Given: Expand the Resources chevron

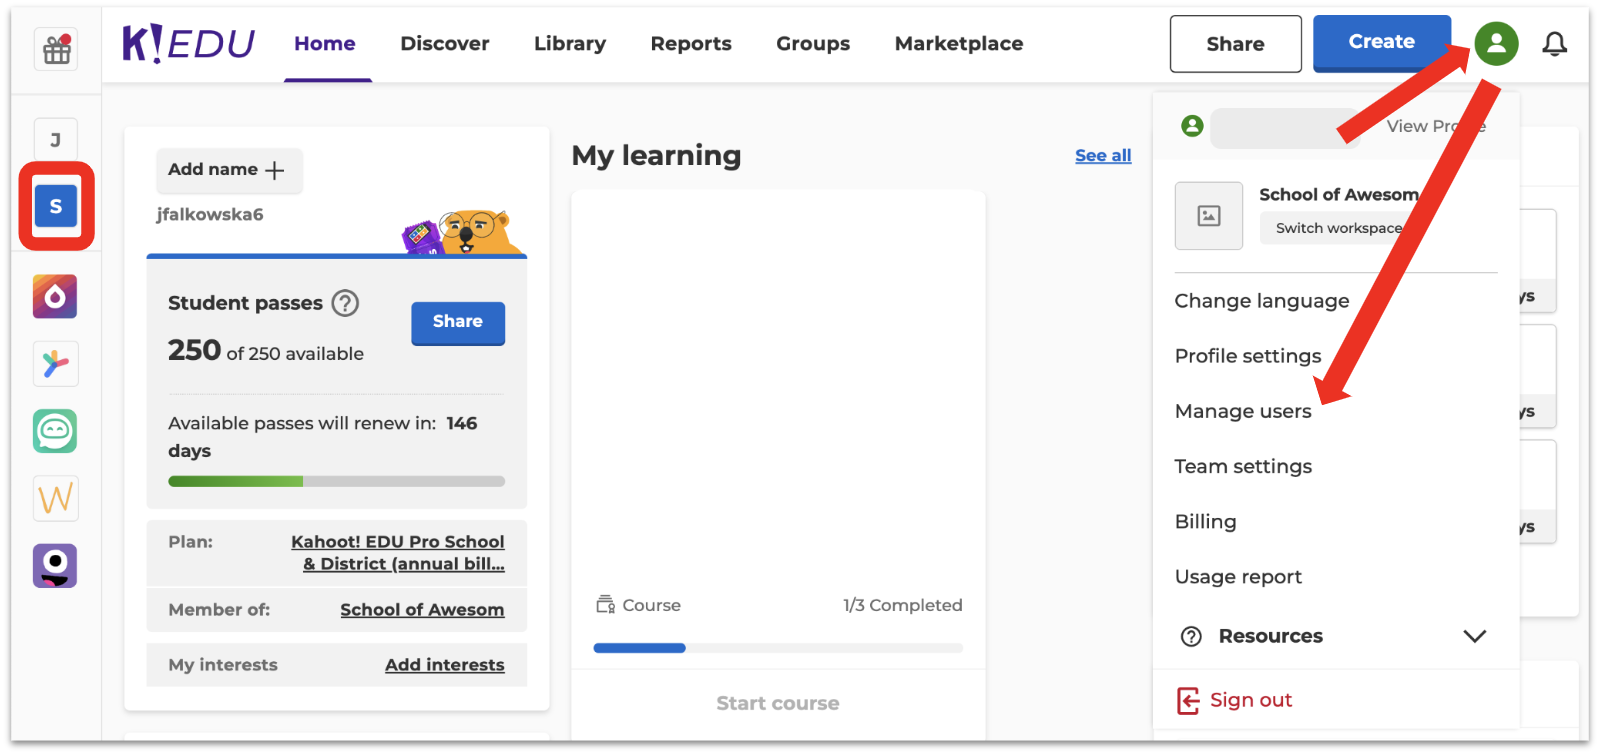Looking at the screenshot, I should click(1474, 636).
